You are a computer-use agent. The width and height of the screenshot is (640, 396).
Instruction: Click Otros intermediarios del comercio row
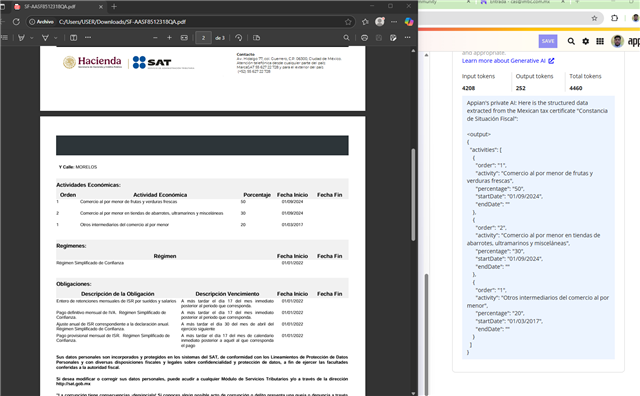pyautogui.click(x=202, y=225)
